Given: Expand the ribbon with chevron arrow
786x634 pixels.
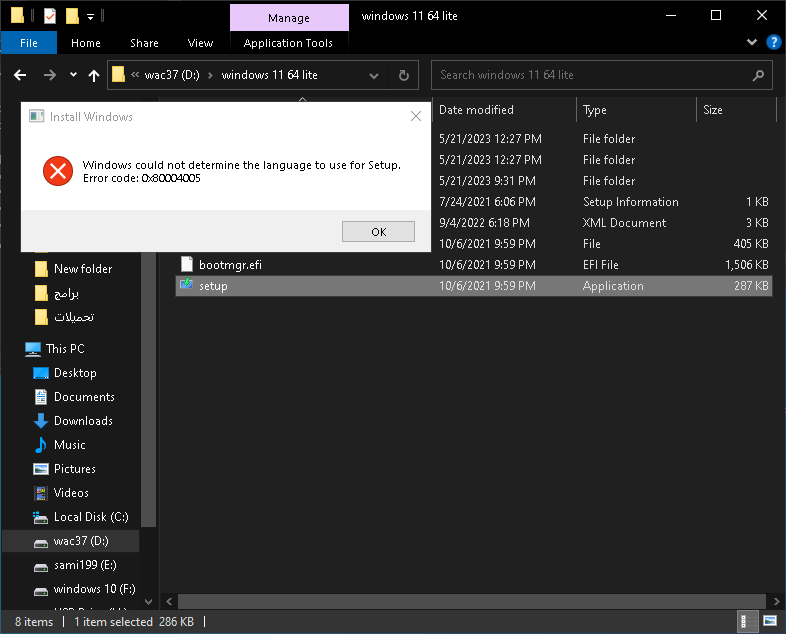Looking at the screenshot, I should pyautogui.click(x=751, y=43).
